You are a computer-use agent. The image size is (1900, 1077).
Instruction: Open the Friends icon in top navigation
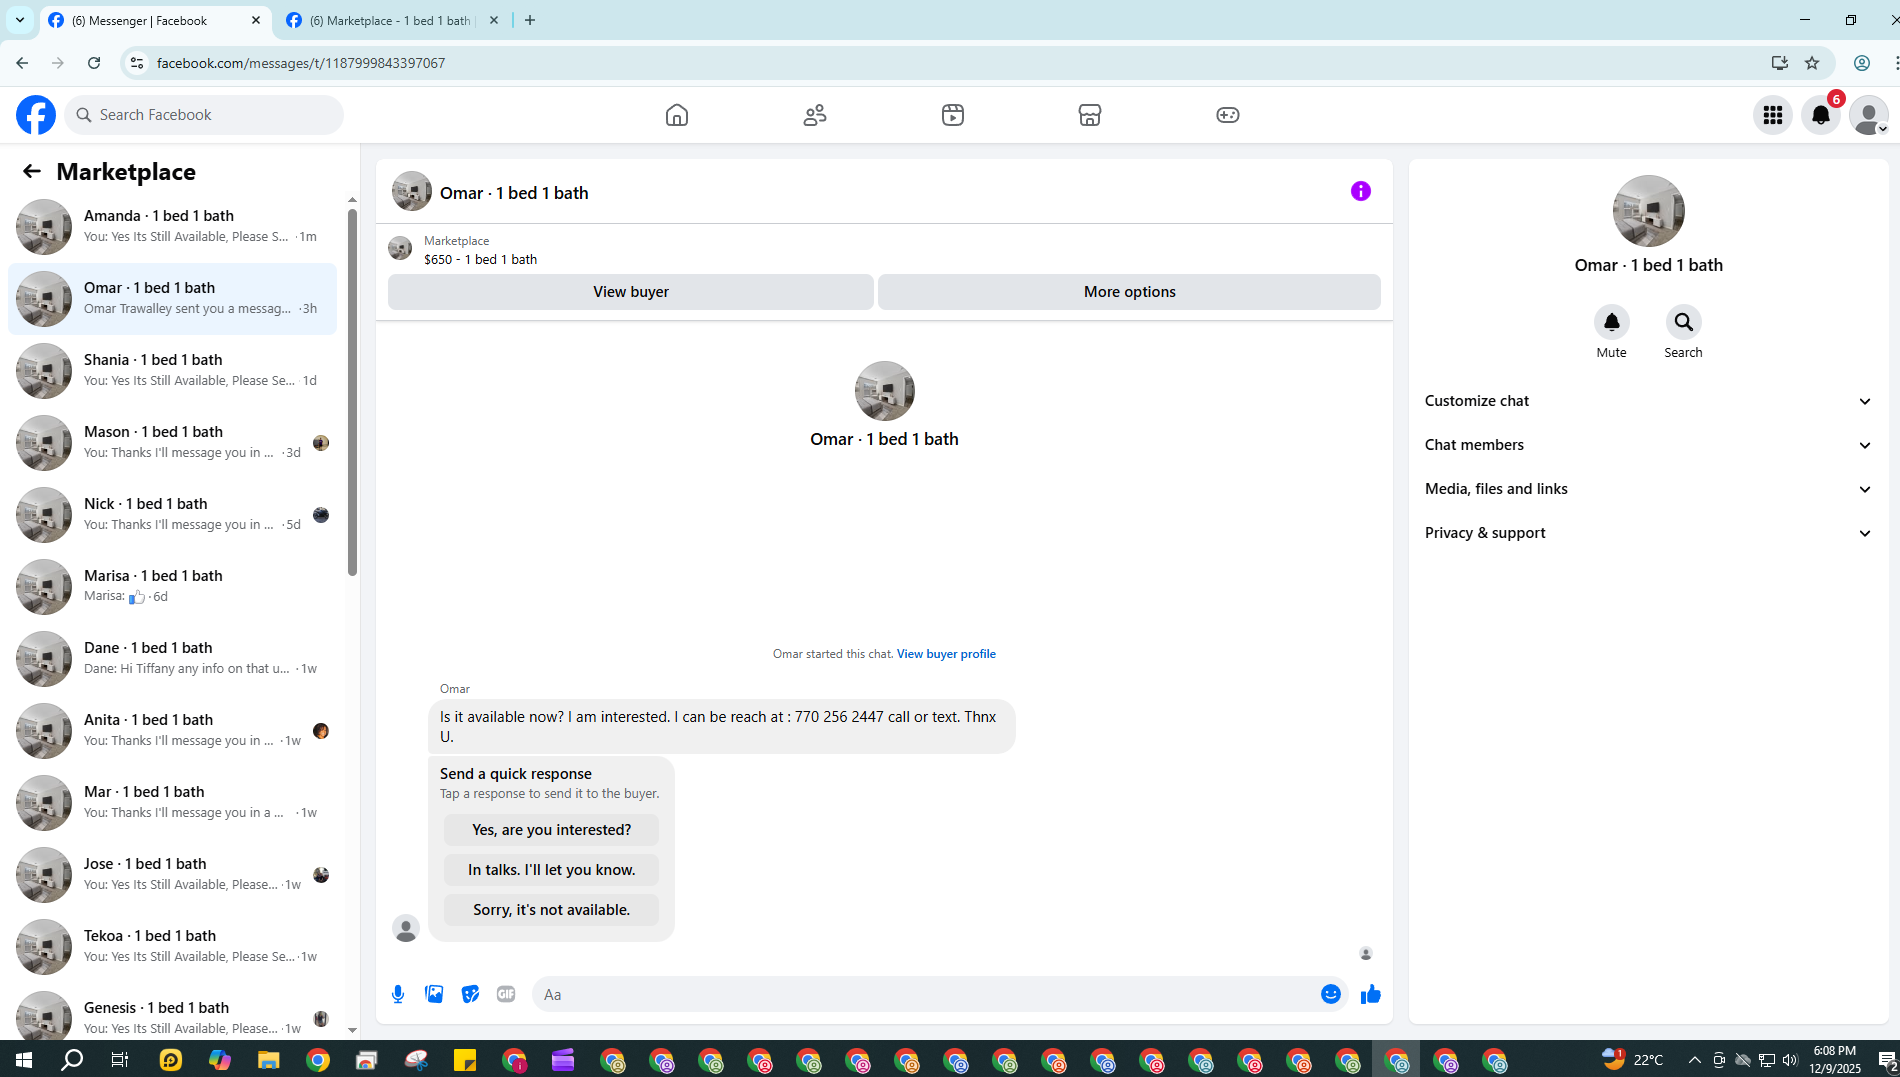coord(815,115)
